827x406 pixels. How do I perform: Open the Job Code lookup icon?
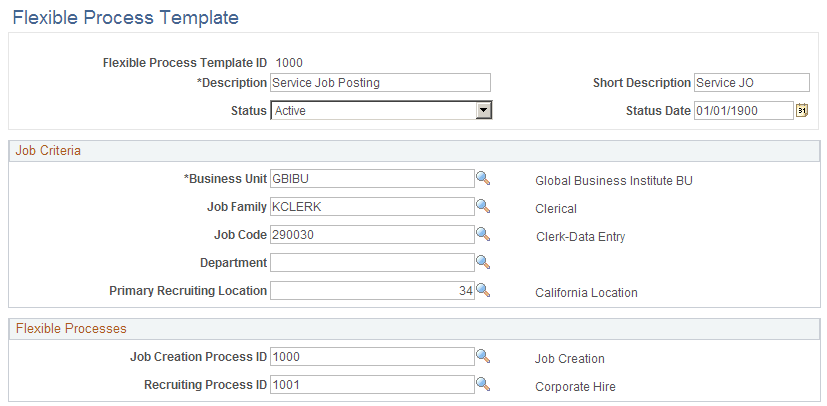pos(483,234)
